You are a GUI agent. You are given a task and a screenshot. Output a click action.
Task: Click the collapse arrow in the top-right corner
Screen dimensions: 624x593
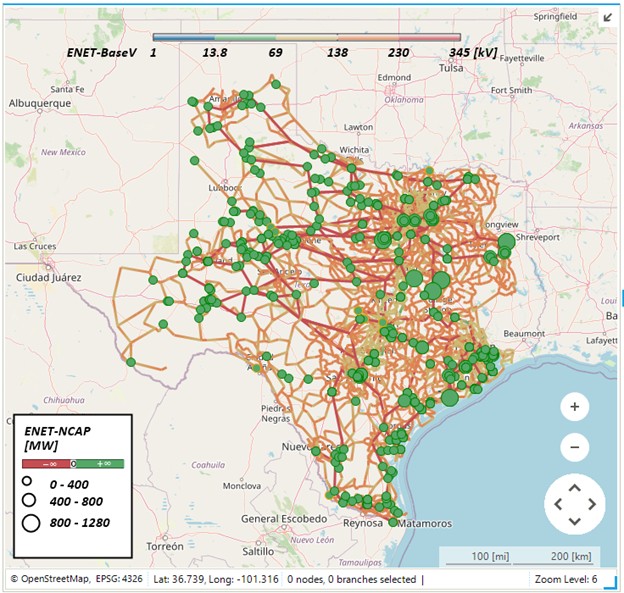pyautogui.click(x=607, y=17)
